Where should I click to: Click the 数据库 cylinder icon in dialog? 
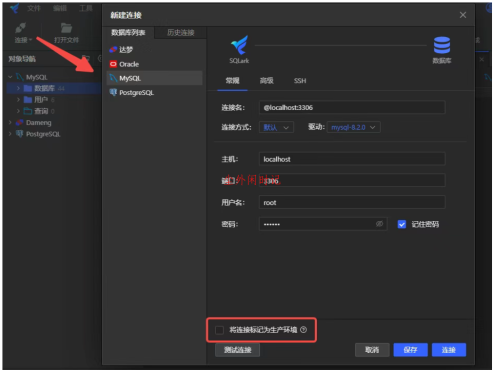coord(442,45)
